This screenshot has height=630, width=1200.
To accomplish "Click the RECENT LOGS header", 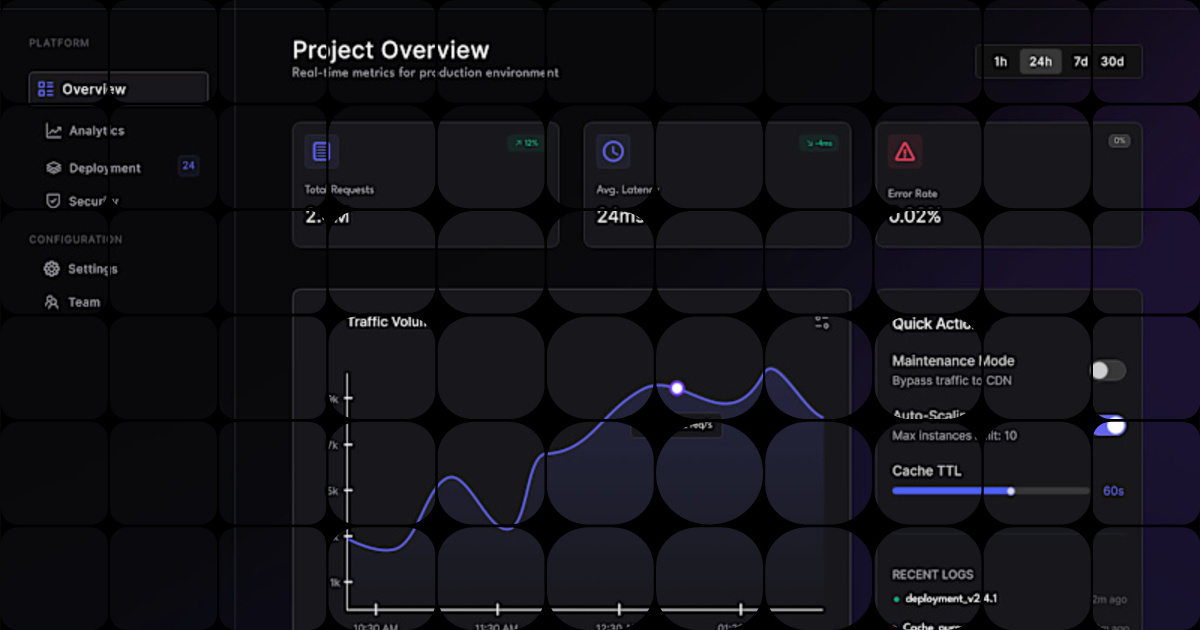I will (932, 575).
